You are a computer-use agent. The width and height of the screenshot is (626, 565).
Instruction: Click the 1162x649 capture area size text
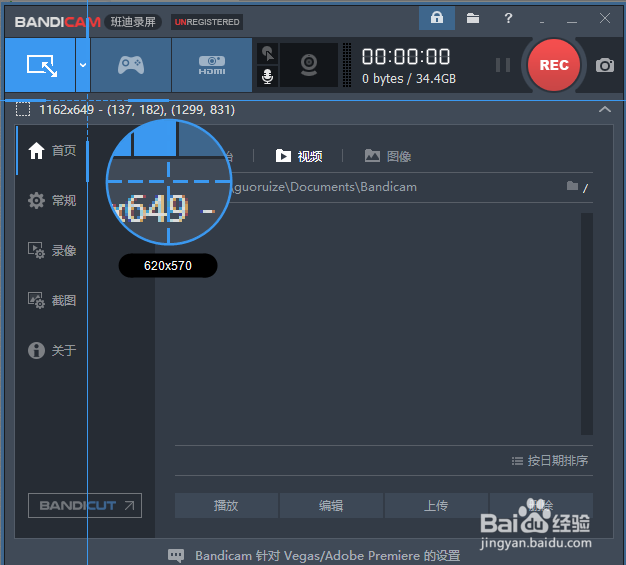[67, 109]
